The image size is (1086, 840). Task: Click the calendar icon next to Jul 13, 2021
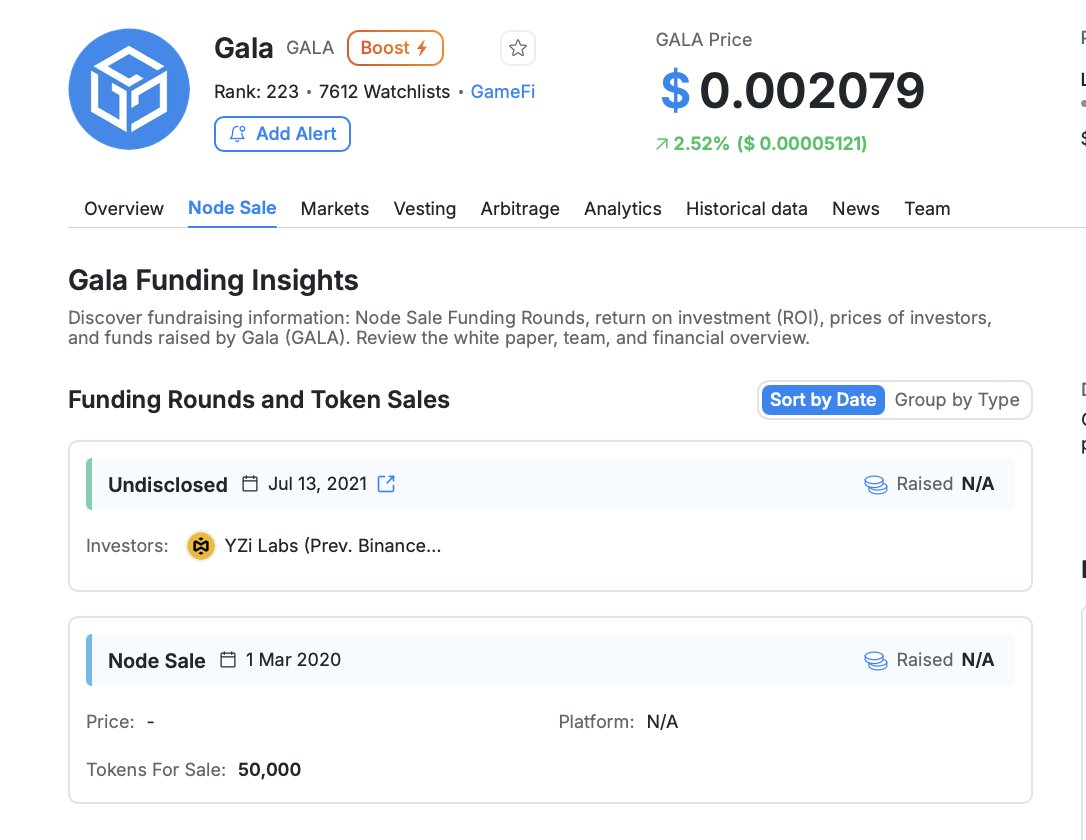250,483
